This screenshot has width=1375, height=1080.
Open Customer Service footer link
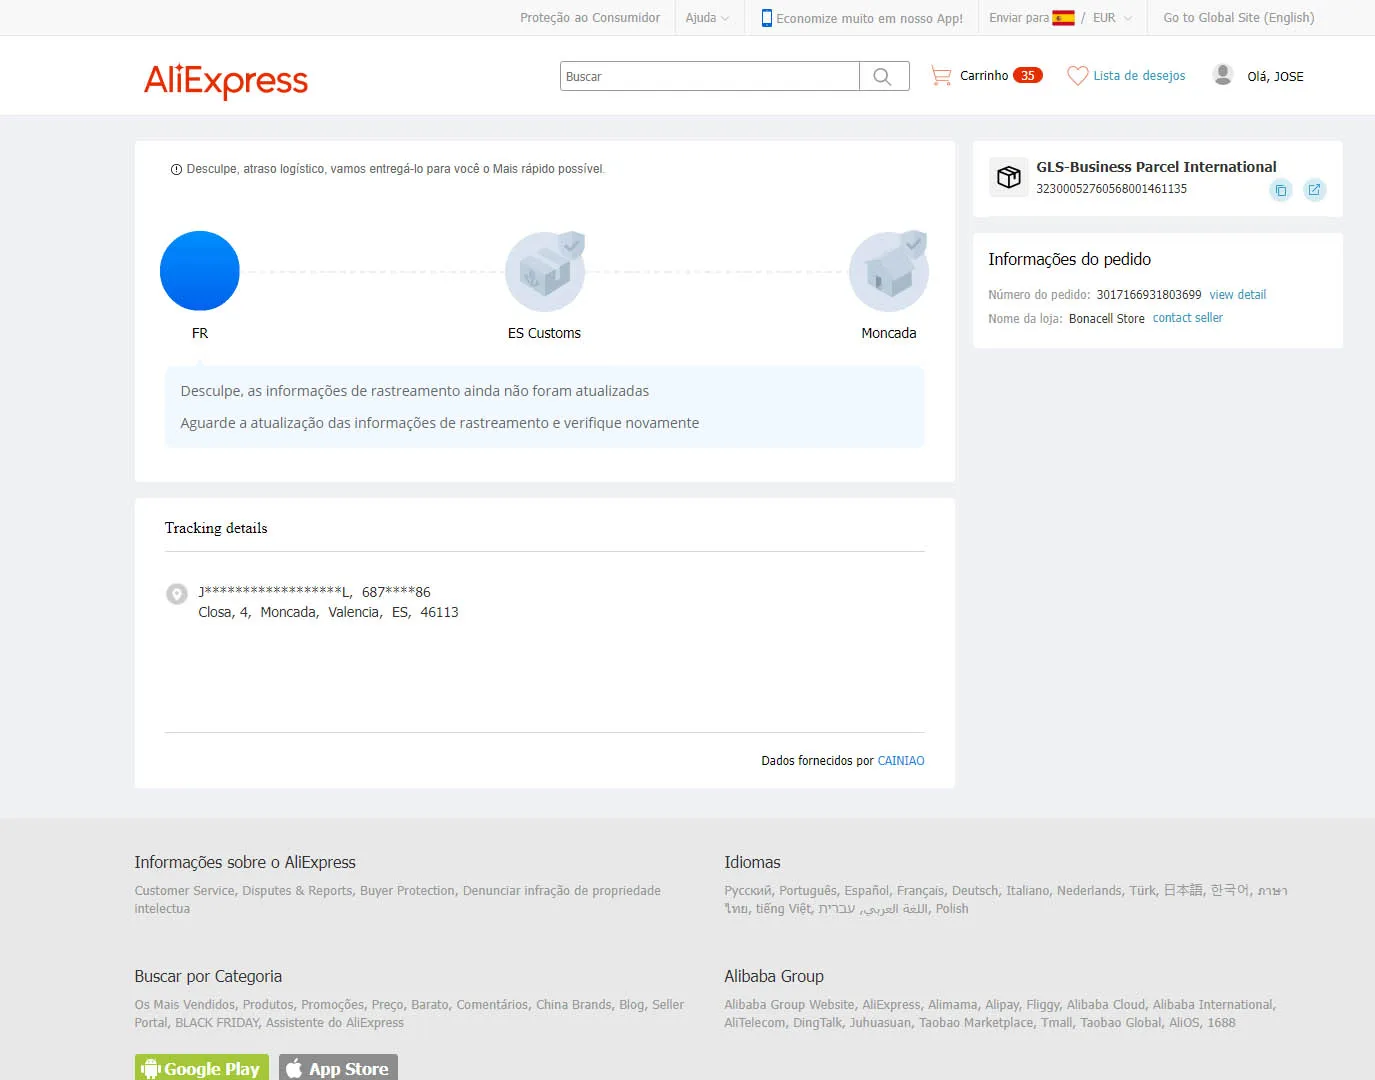(184, 891)
